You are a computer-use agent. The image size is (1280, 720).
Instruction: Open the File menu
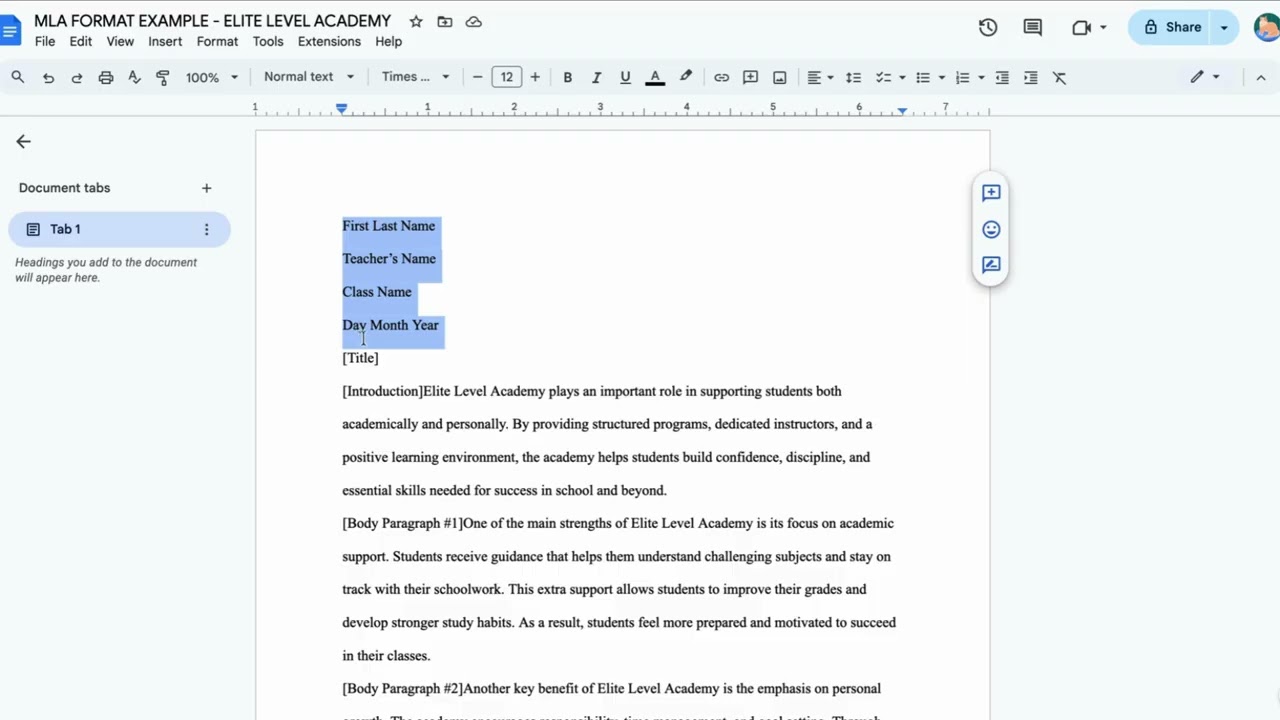45,41
